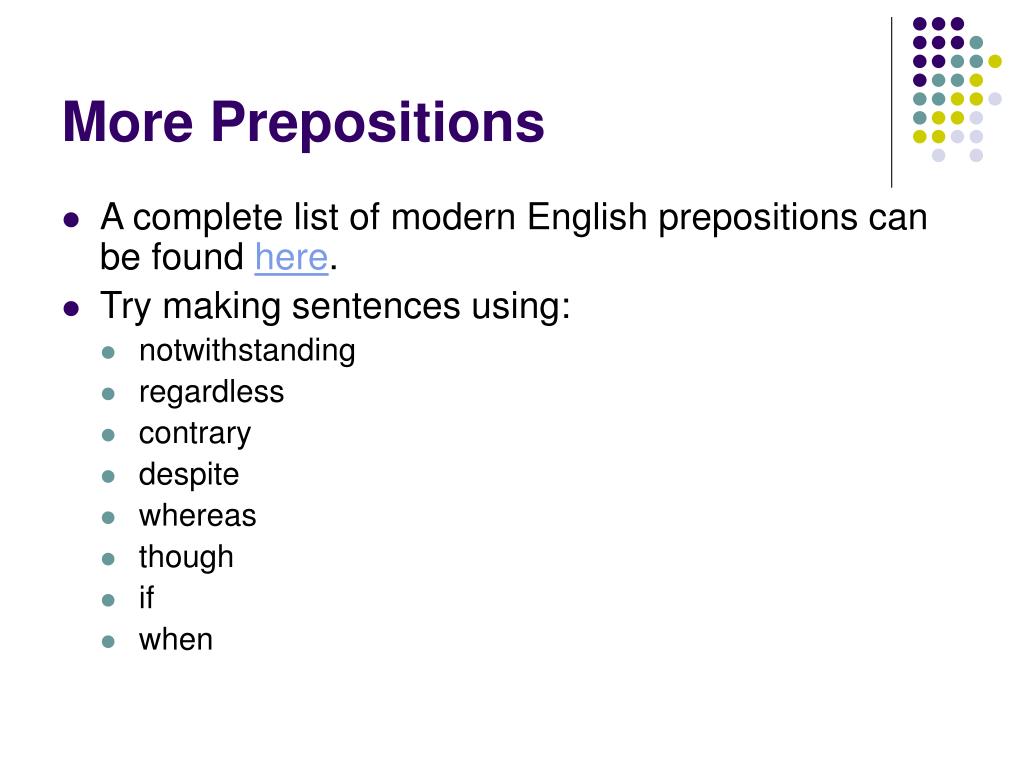The height and width of the screenshot is (768, 1024).
Task: Click the teal bullet beside 'notwithstanding'
Action: click(108, 353)
